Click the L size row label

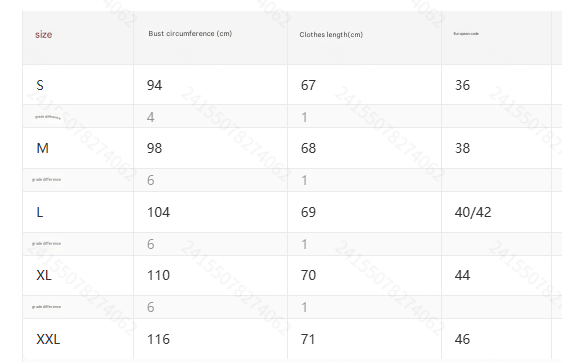[x=39, y=212]
